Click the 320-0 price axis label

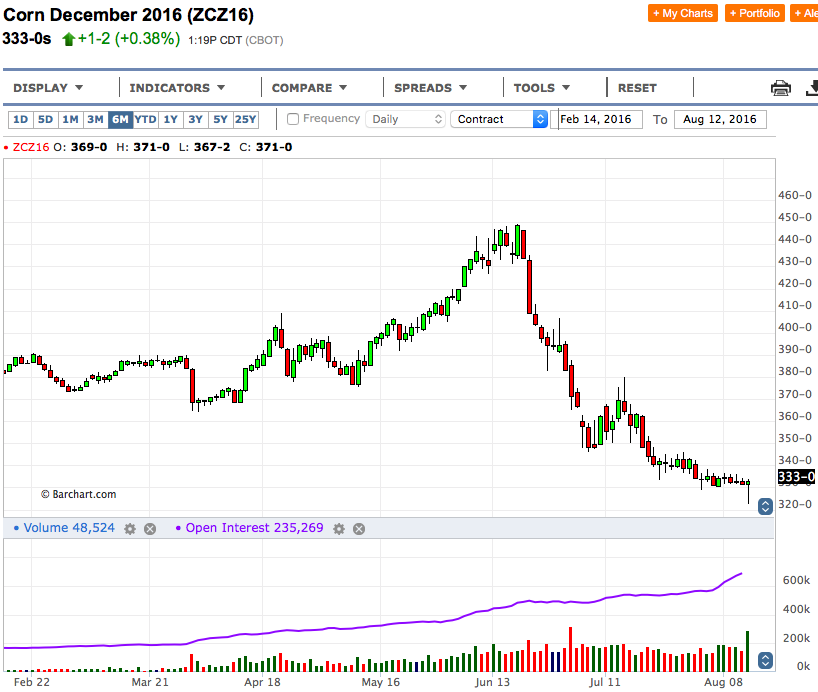795,504
